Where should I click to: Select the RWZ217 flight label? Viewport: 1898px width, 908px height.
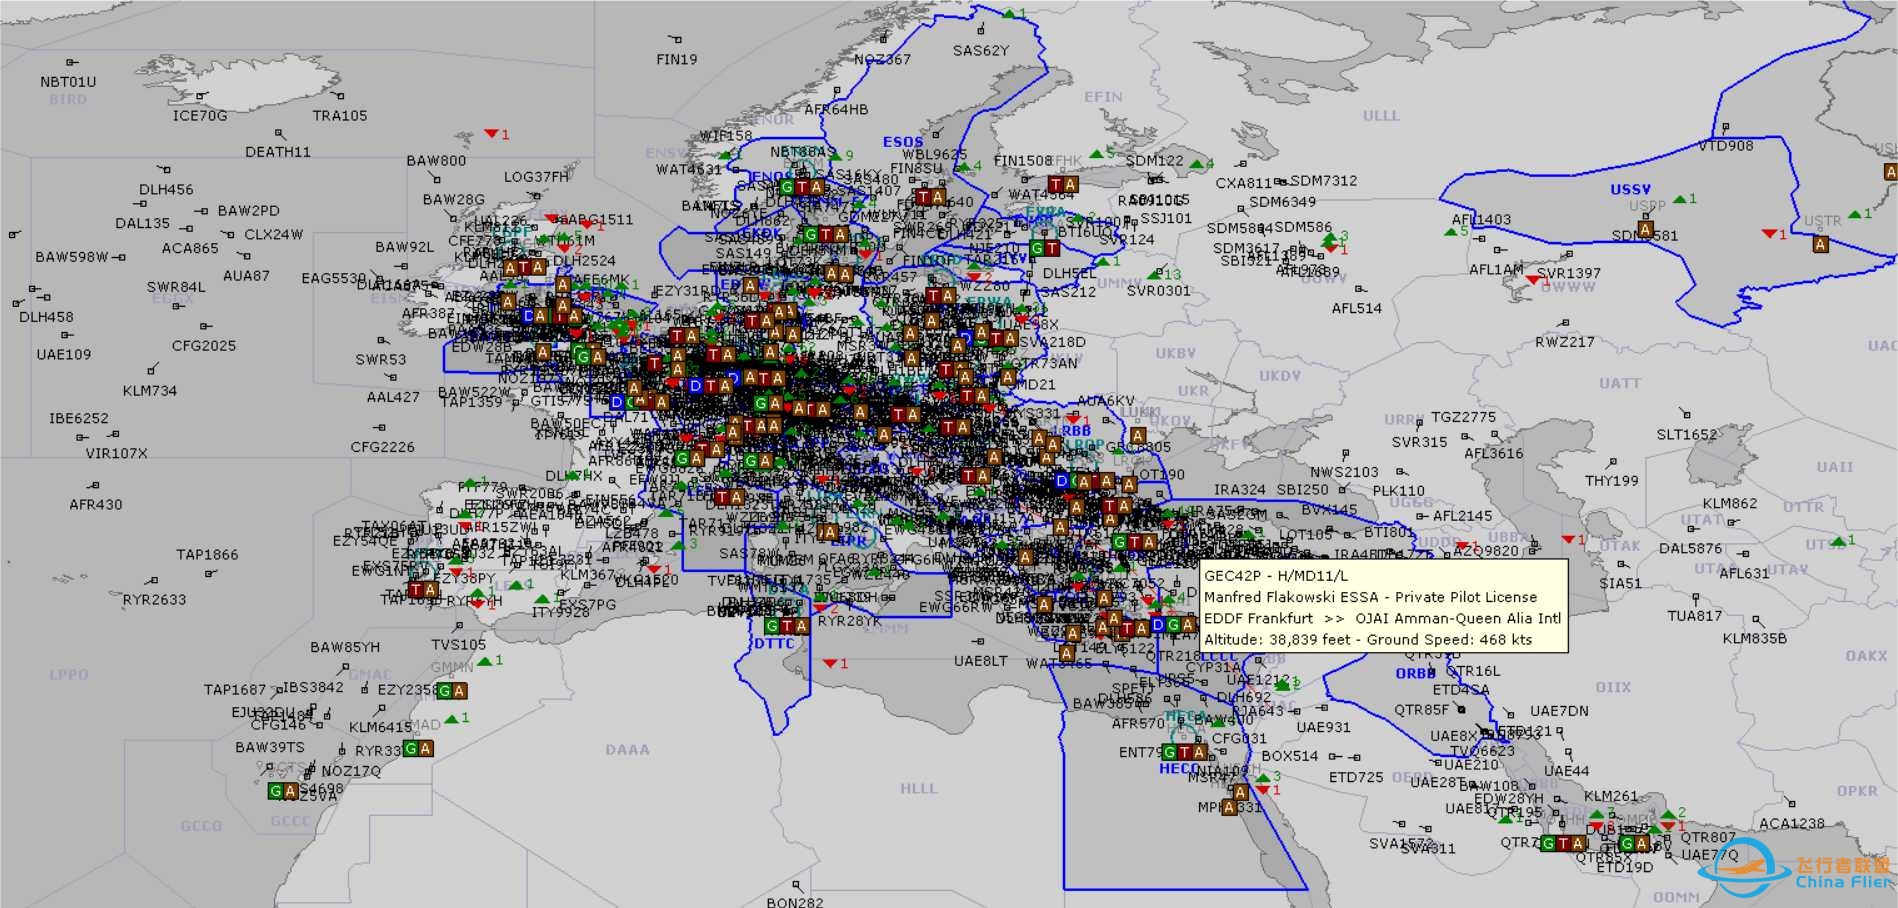coord(1565,343)
